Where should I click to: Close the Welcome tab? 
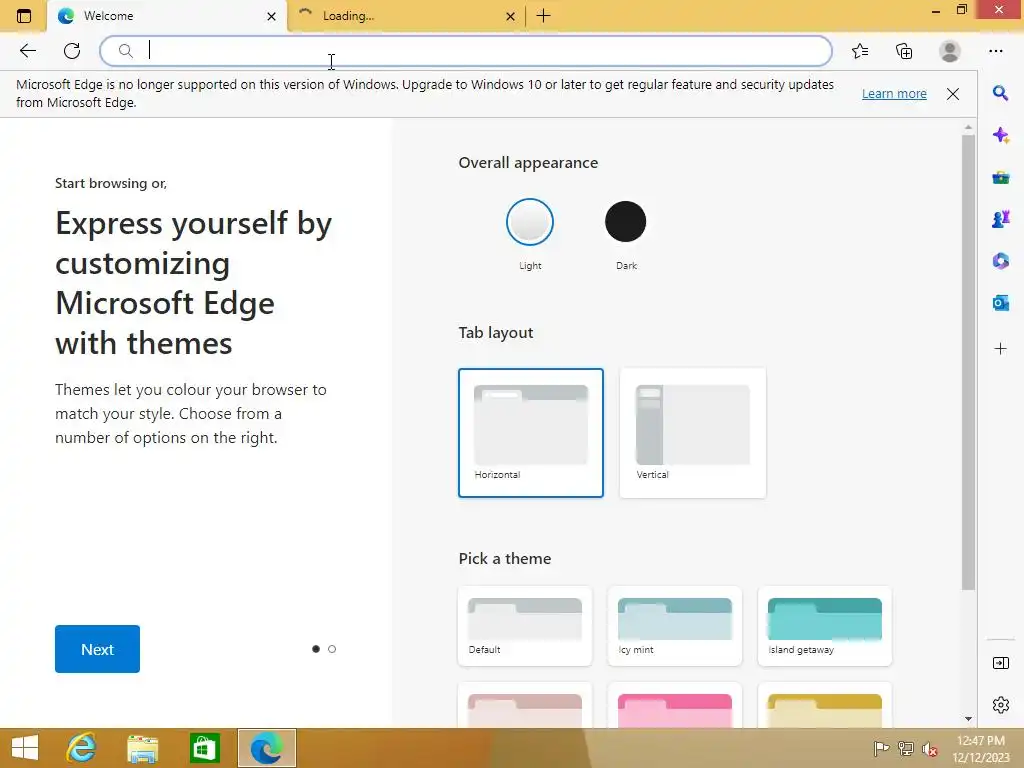[272, 16]
